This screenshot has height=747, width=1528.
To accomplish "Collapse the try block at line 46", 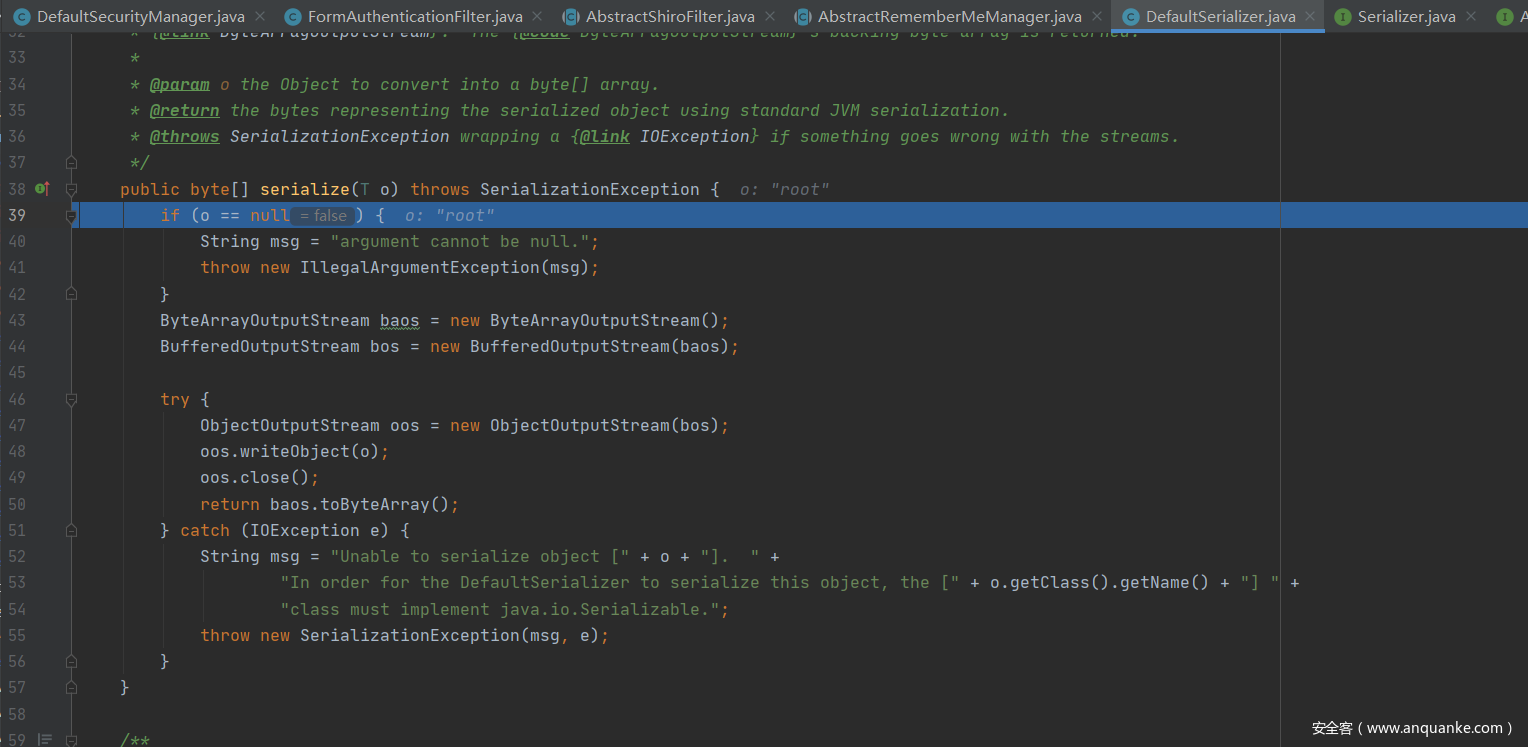I will pos(71,399).
